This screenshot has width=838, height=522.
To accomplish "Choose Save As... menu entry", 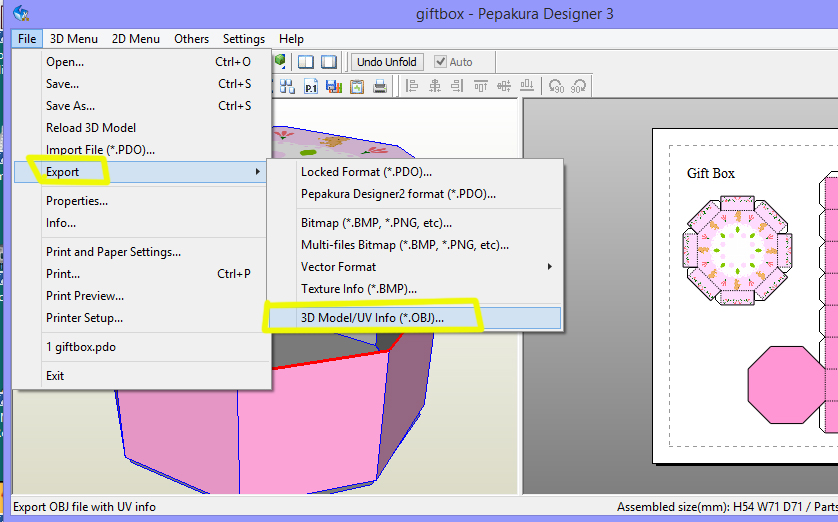I will click(x=142, y=106).
